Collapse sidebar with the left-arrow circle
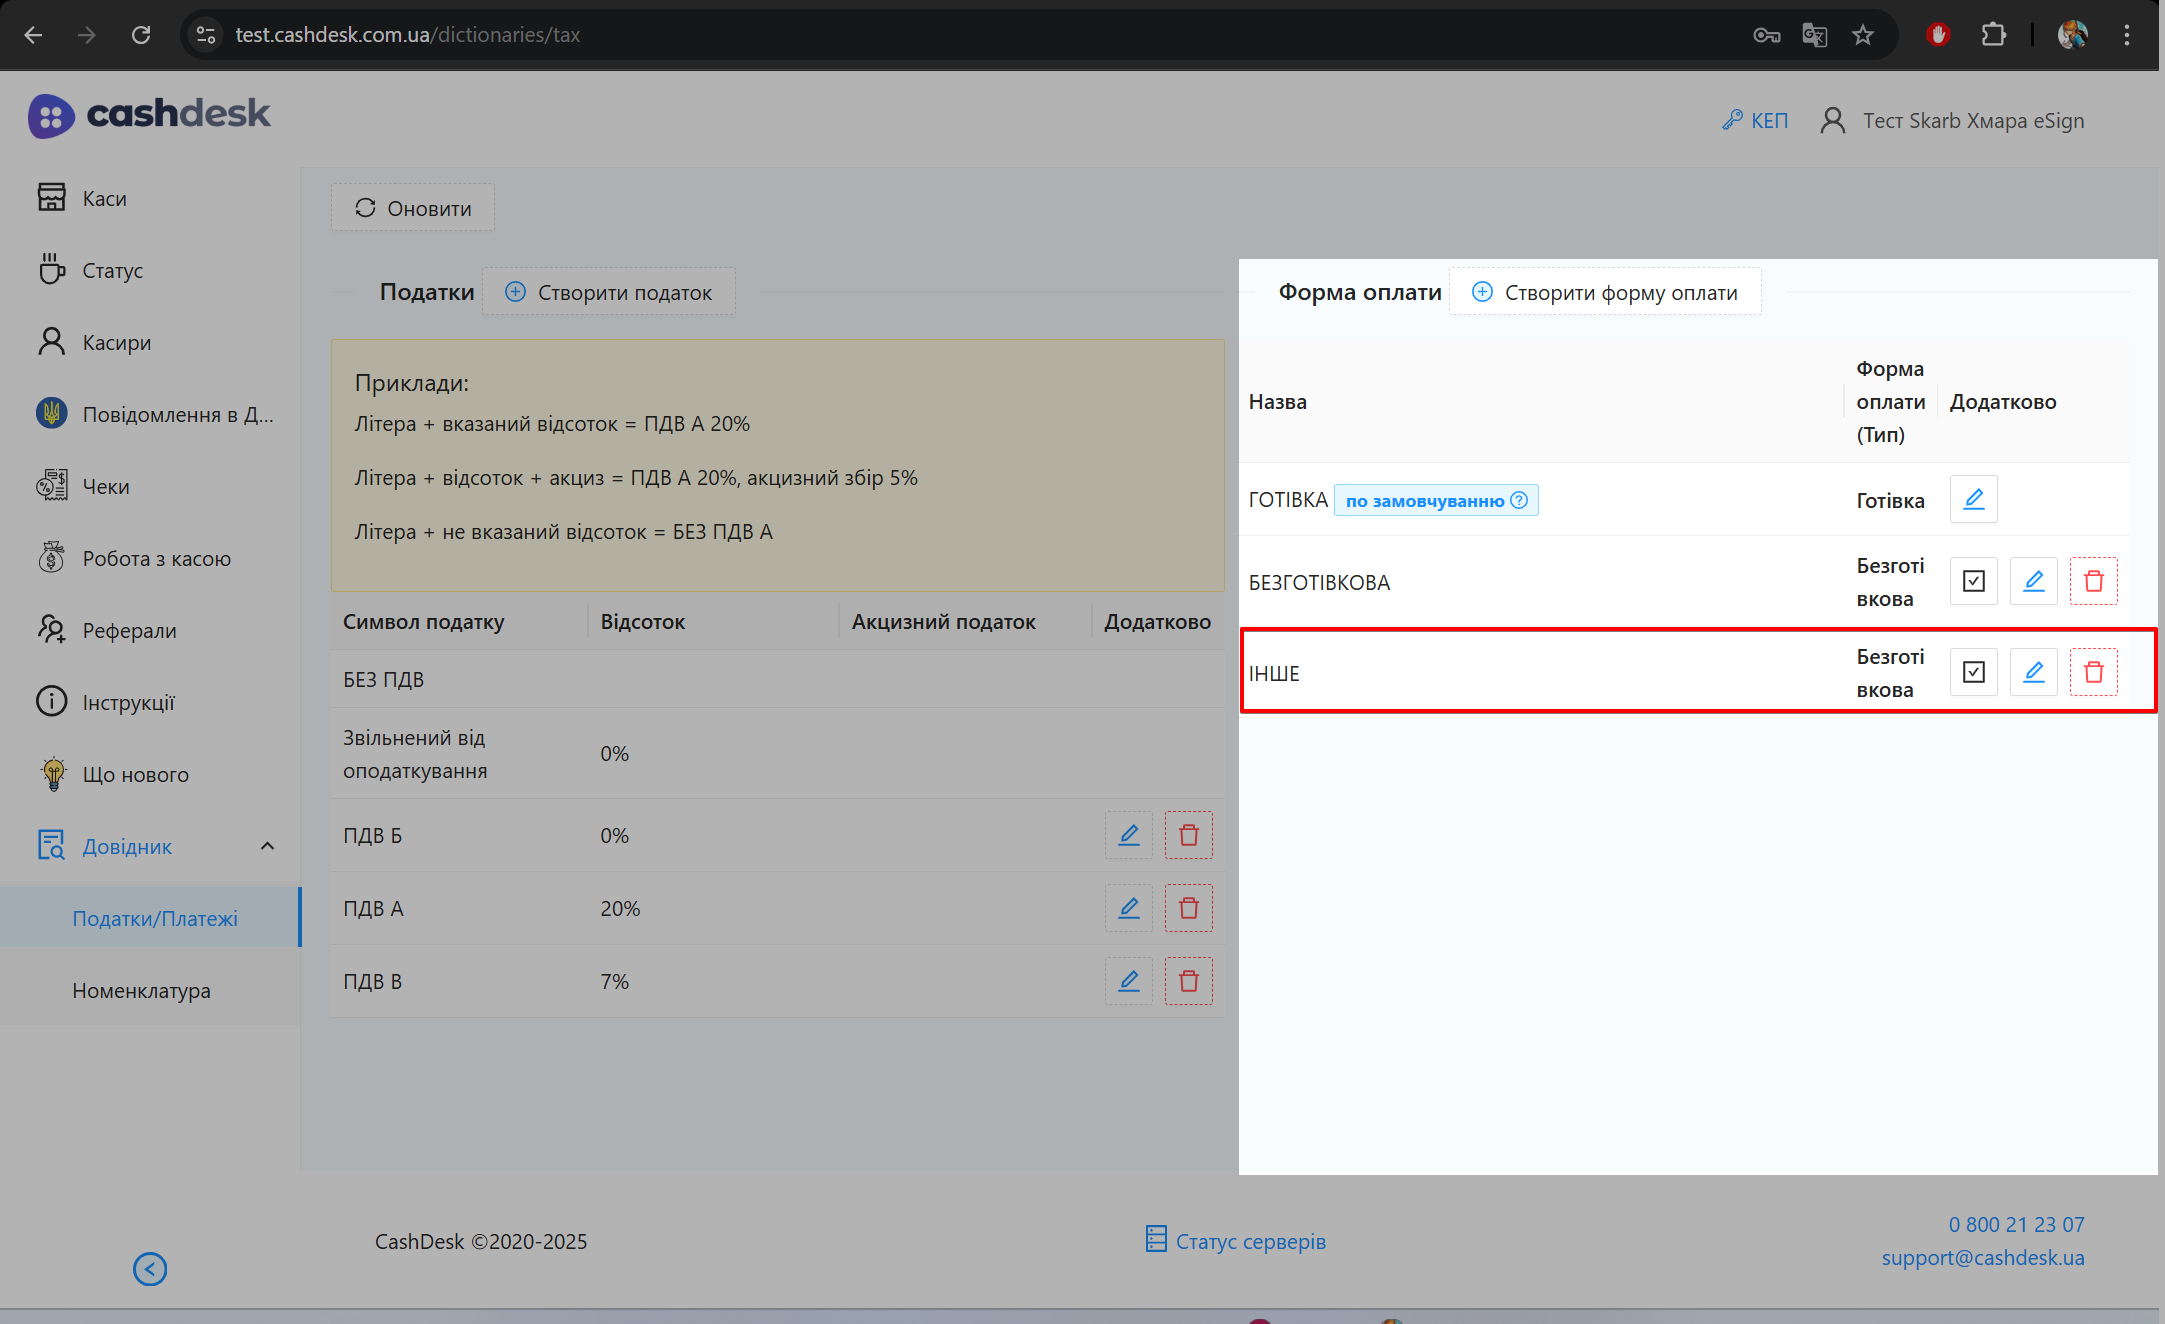 pyautogui.click(x=150, y=1269)
